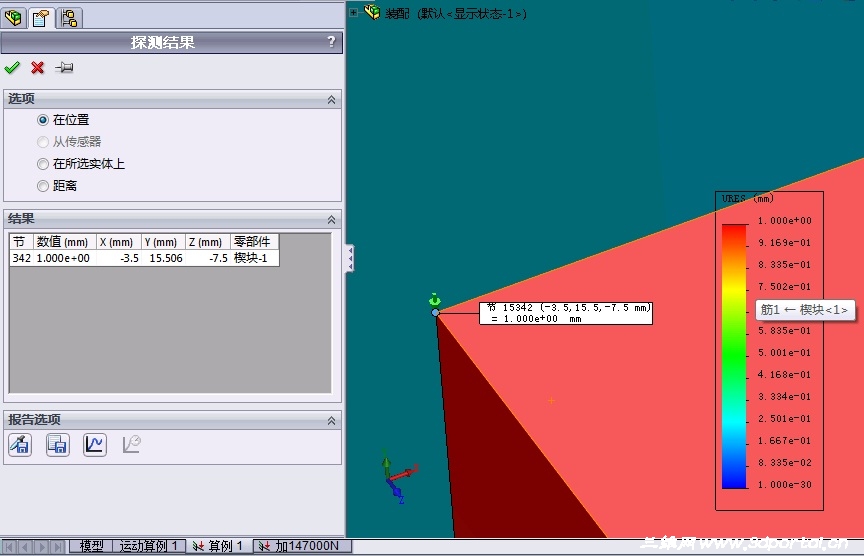Open the ConfigurationManager tab

tap(69, 18)
